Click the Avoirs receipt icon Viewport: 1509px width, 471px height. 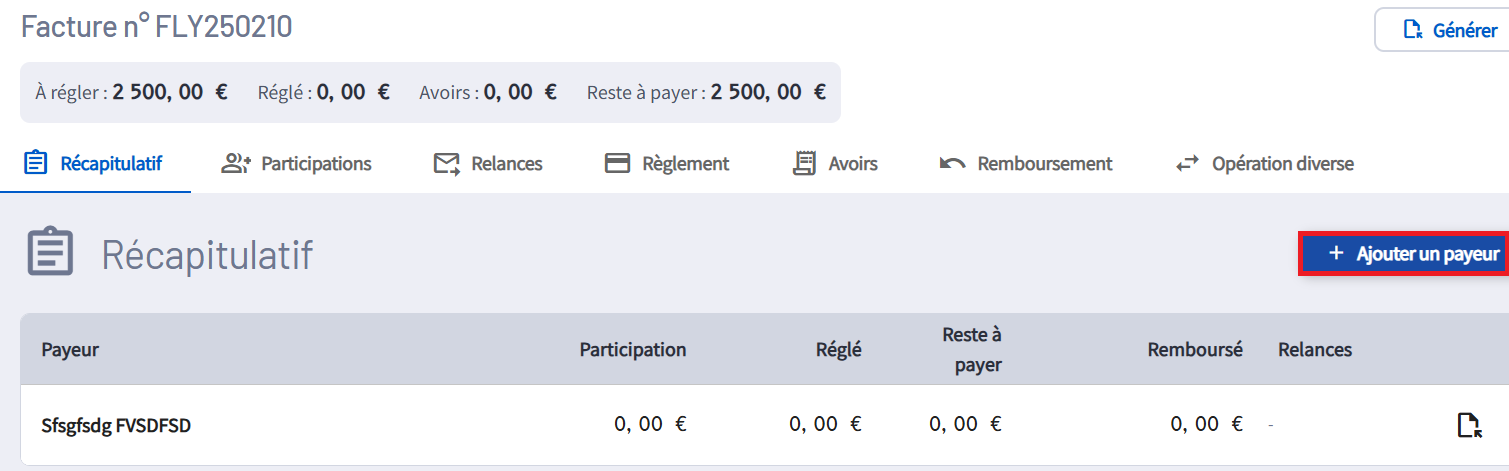803,164
